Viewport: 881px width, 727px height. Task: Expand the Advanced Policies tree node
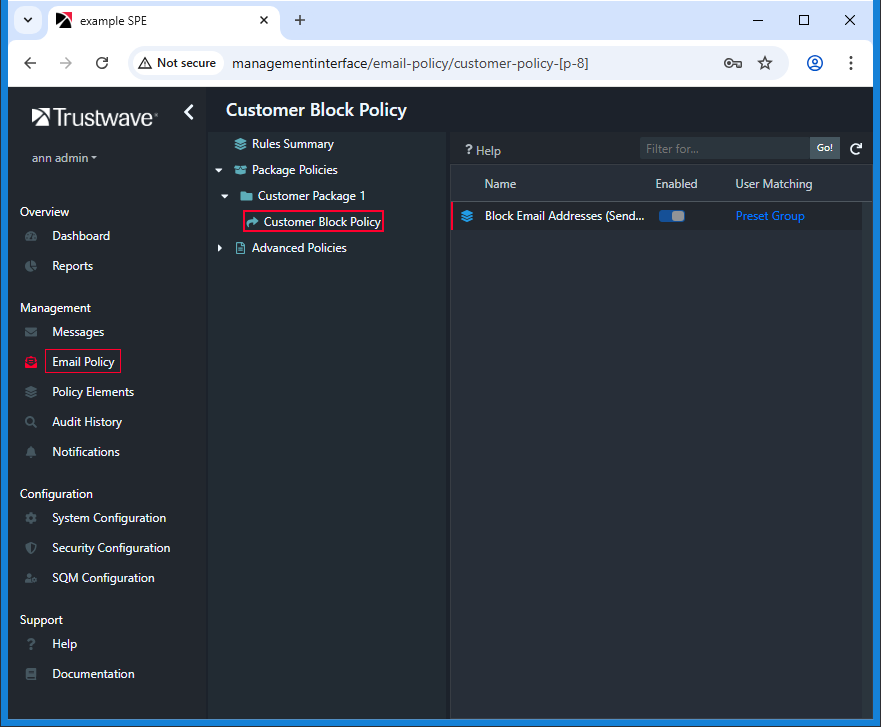pos(220,248)
